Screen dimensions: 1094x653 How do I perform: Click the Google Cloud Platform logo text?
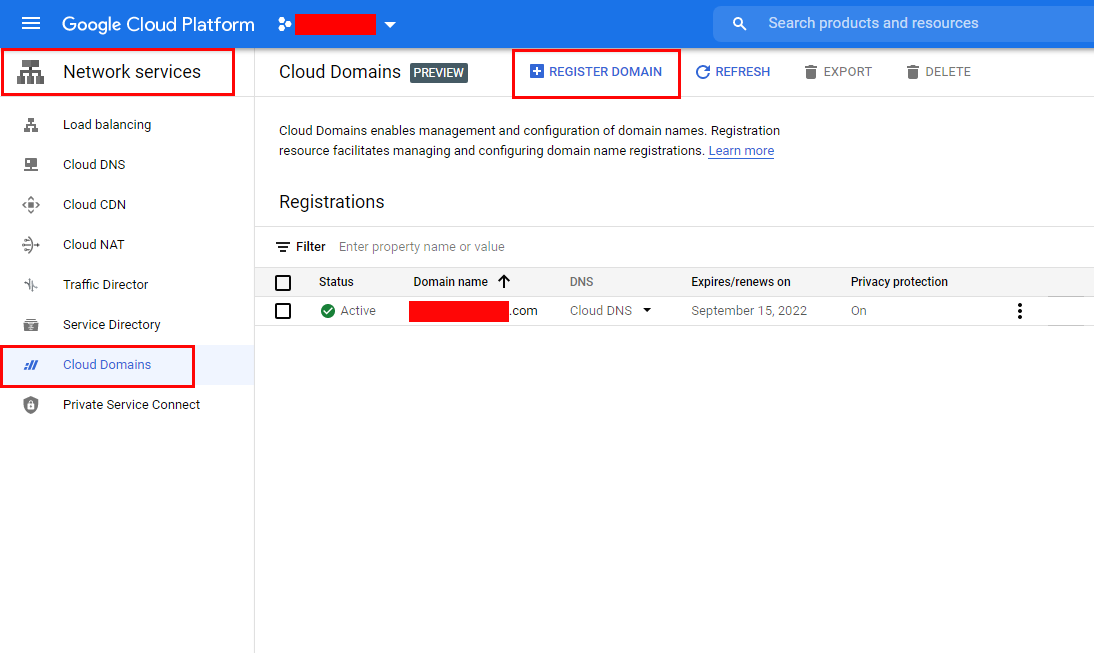point(158,24)
